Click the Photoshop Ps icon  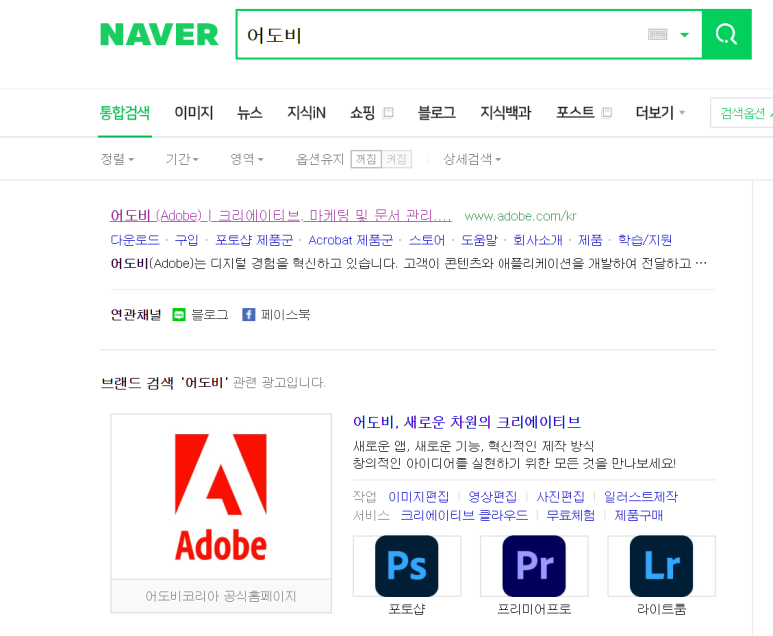(407, 566)
